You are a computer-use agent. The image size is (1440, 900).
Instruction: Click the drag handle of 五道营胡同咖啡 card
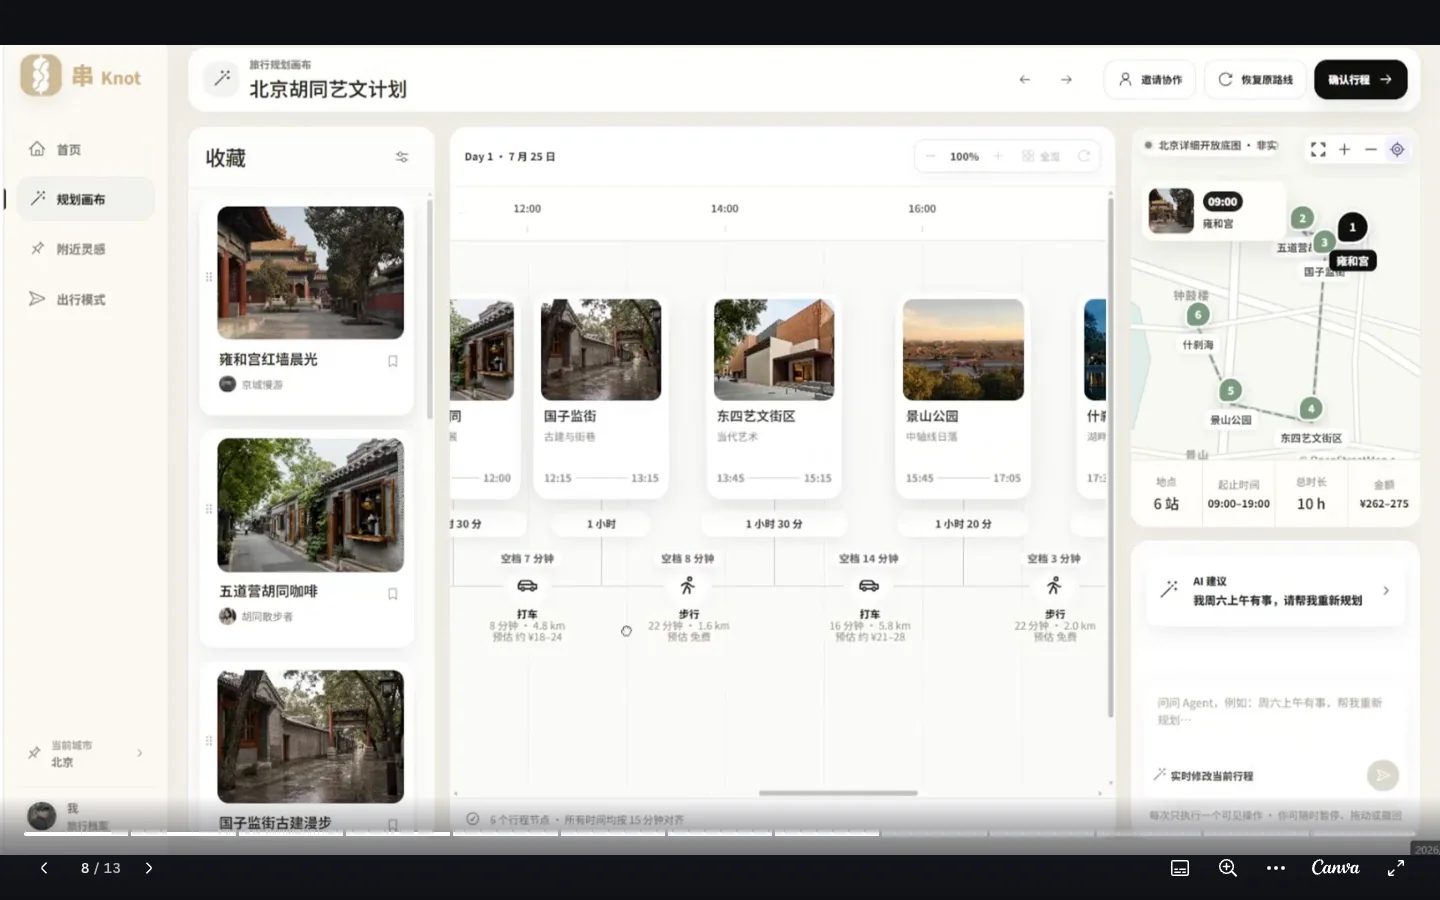pos(208,509)
